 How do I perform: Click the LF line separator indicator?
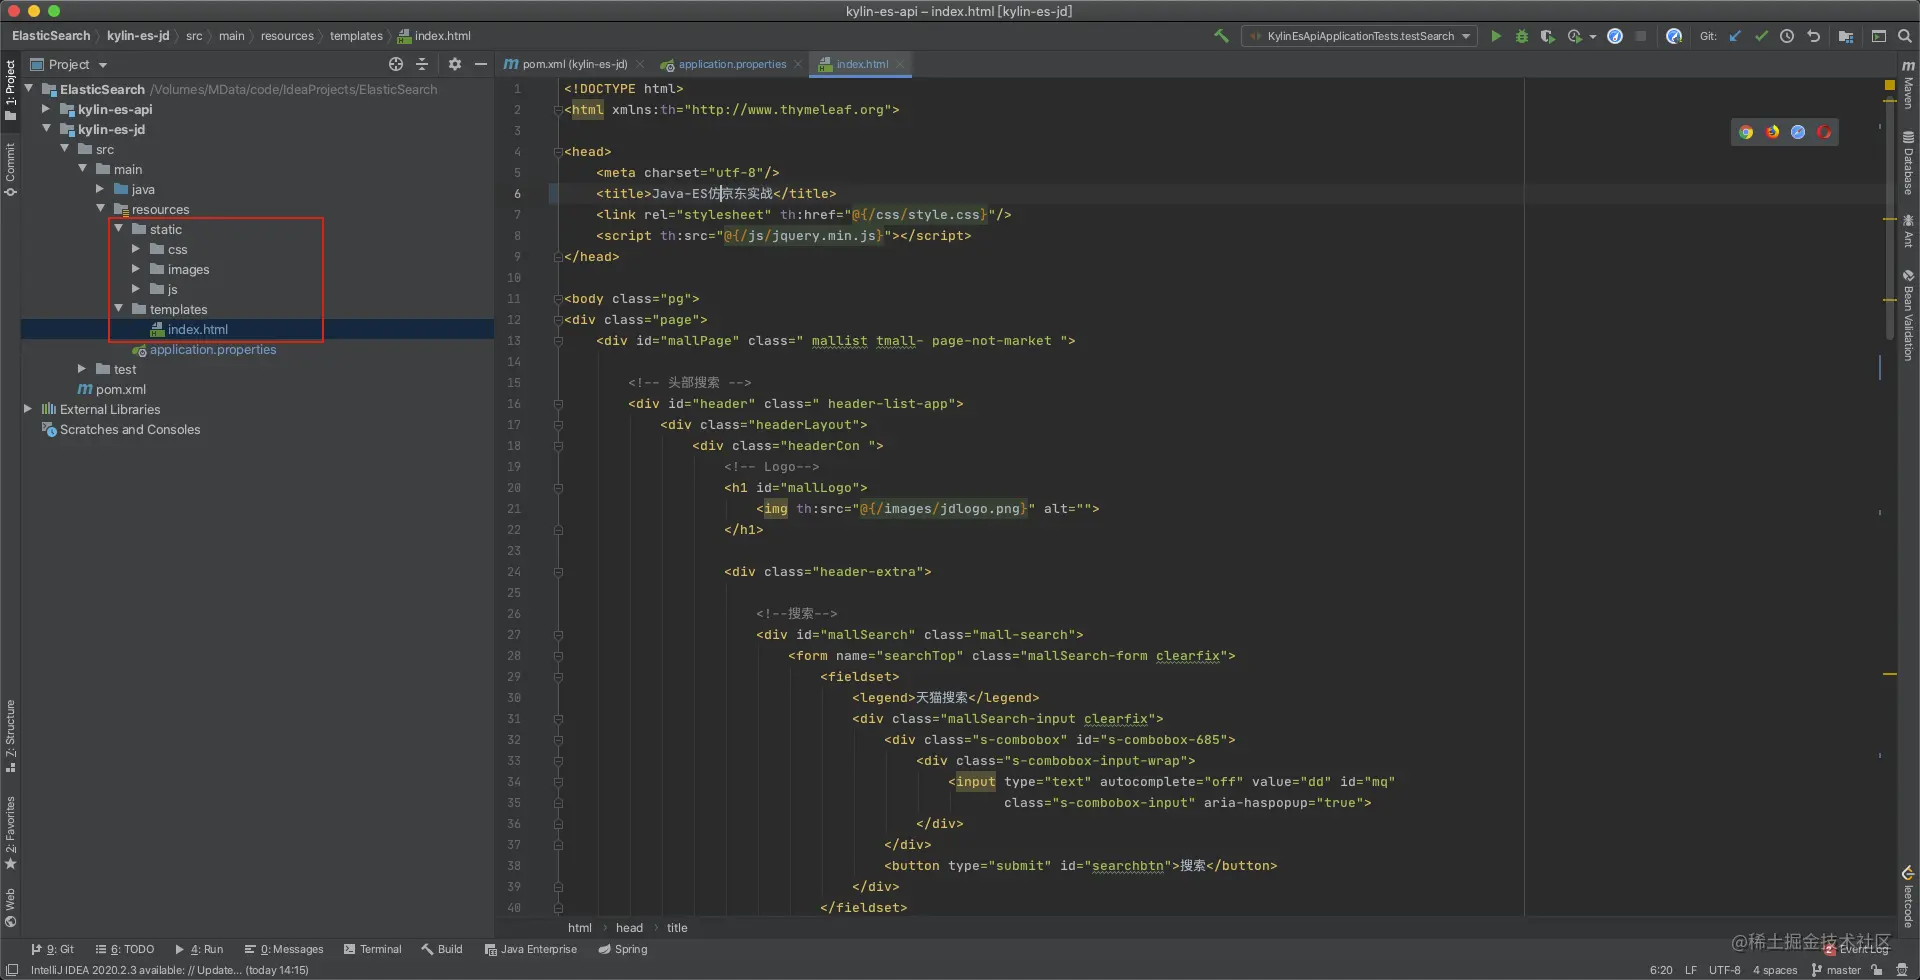1691,970
